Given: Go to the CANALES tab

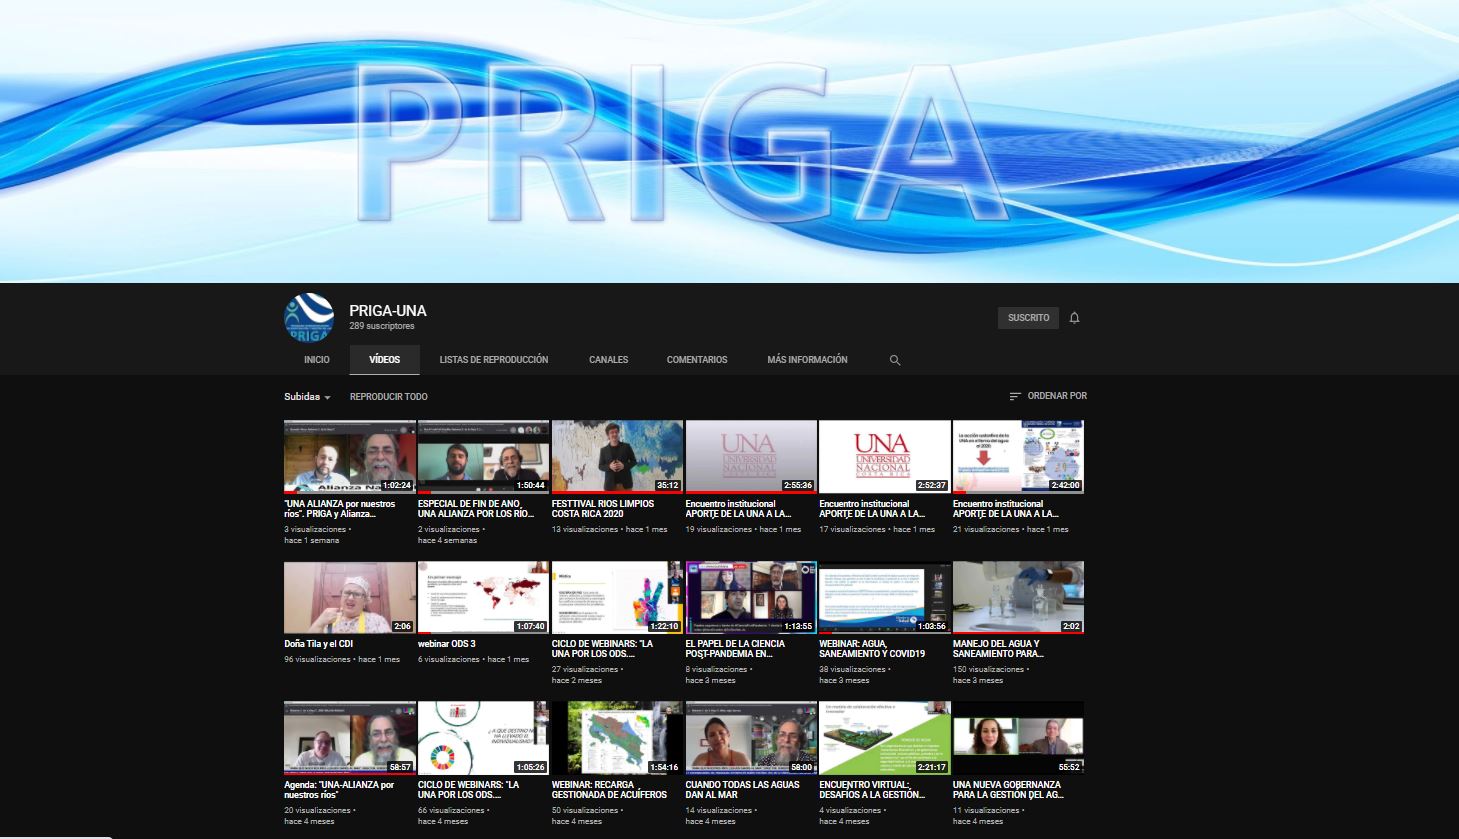Looking at the screenshot, I should point(609,360).
